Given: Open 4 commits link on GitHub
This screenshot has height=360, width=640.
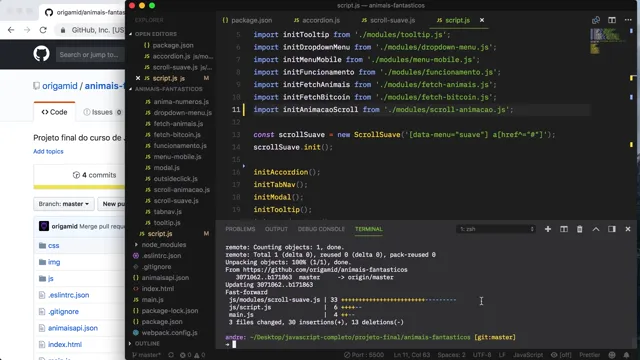Looking at the screenshot, I should click(x=95, y=175).
